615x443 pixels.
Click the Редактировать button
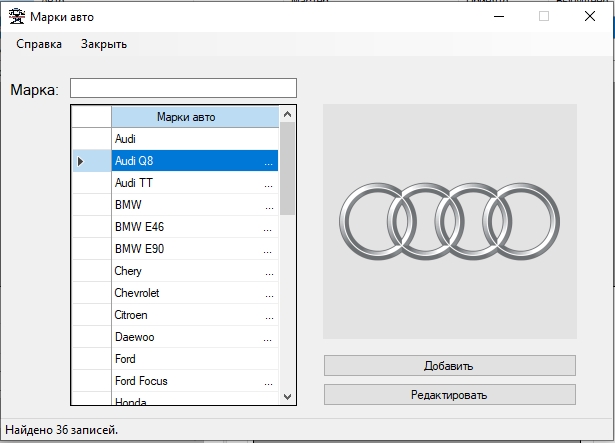450,395
